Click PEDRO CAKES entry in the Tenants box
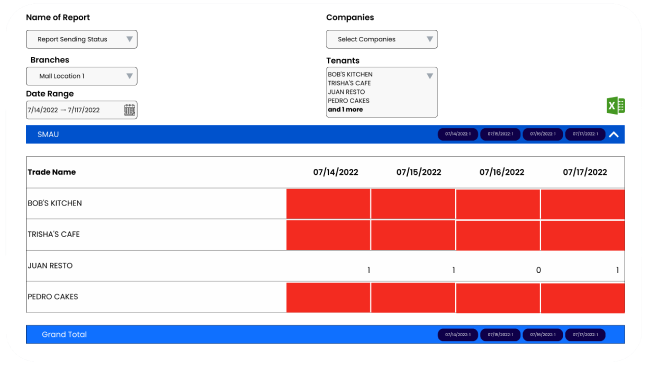 coord(348,100)
